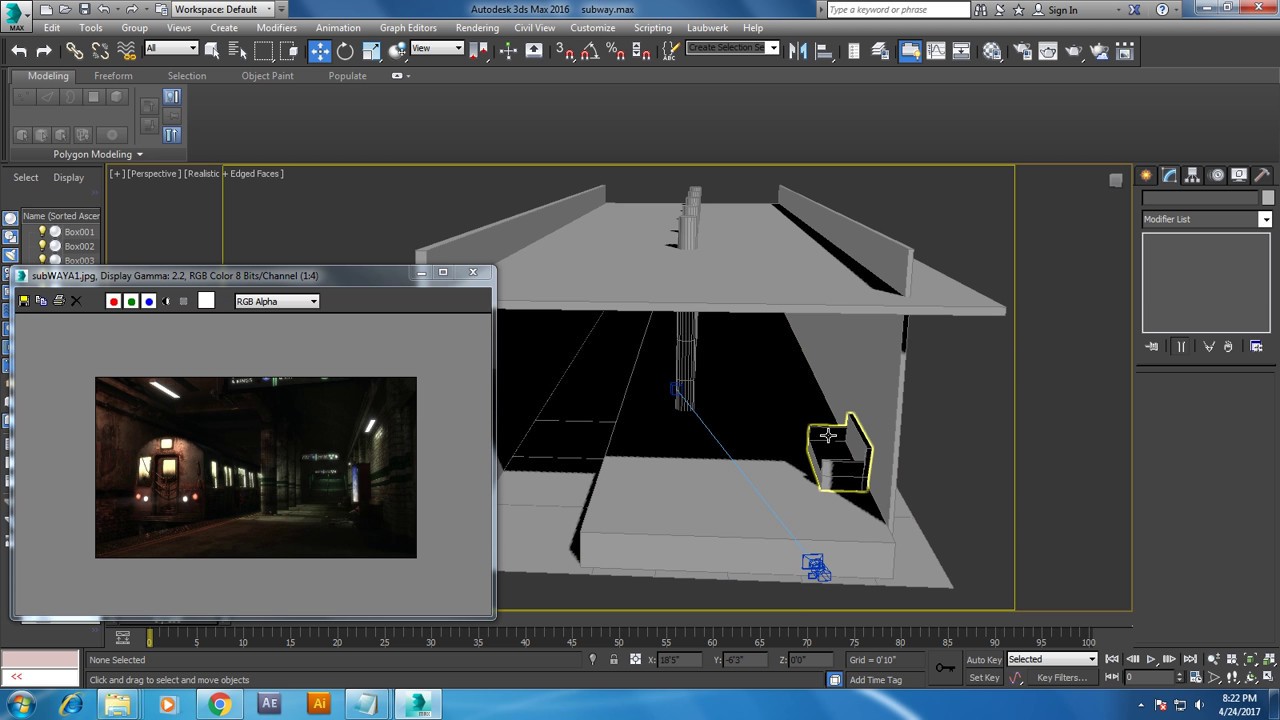This screenshot has height=720, width=1280.
Task: Toggle red channel in image window
Action: point(113,301)
